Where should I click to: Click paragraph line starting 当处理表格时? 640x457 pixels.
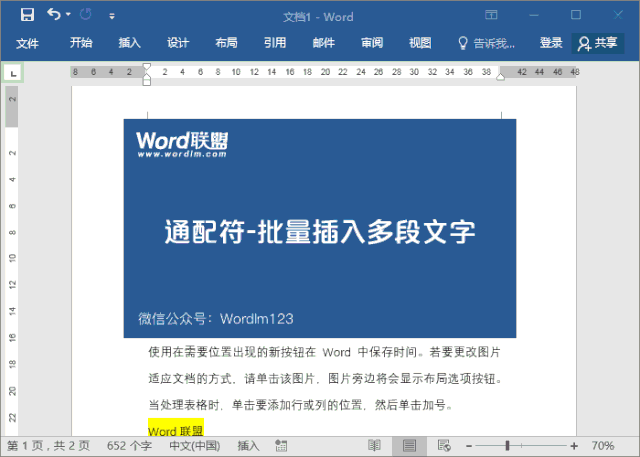pos(300,405)
